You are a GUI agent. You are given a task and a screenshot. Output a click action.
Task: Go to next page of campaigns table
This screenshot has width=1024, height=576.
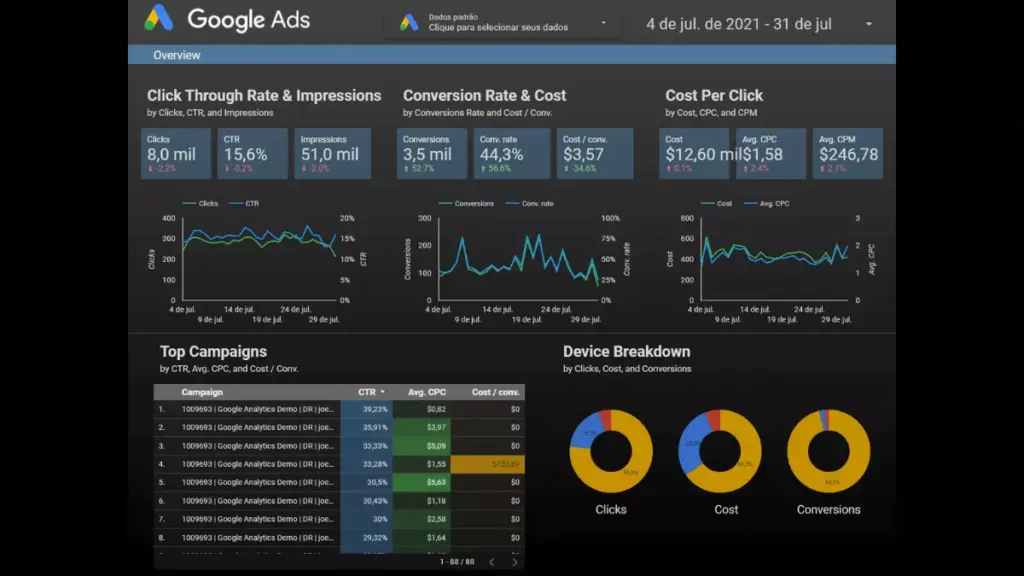click(x=515, y=562)
